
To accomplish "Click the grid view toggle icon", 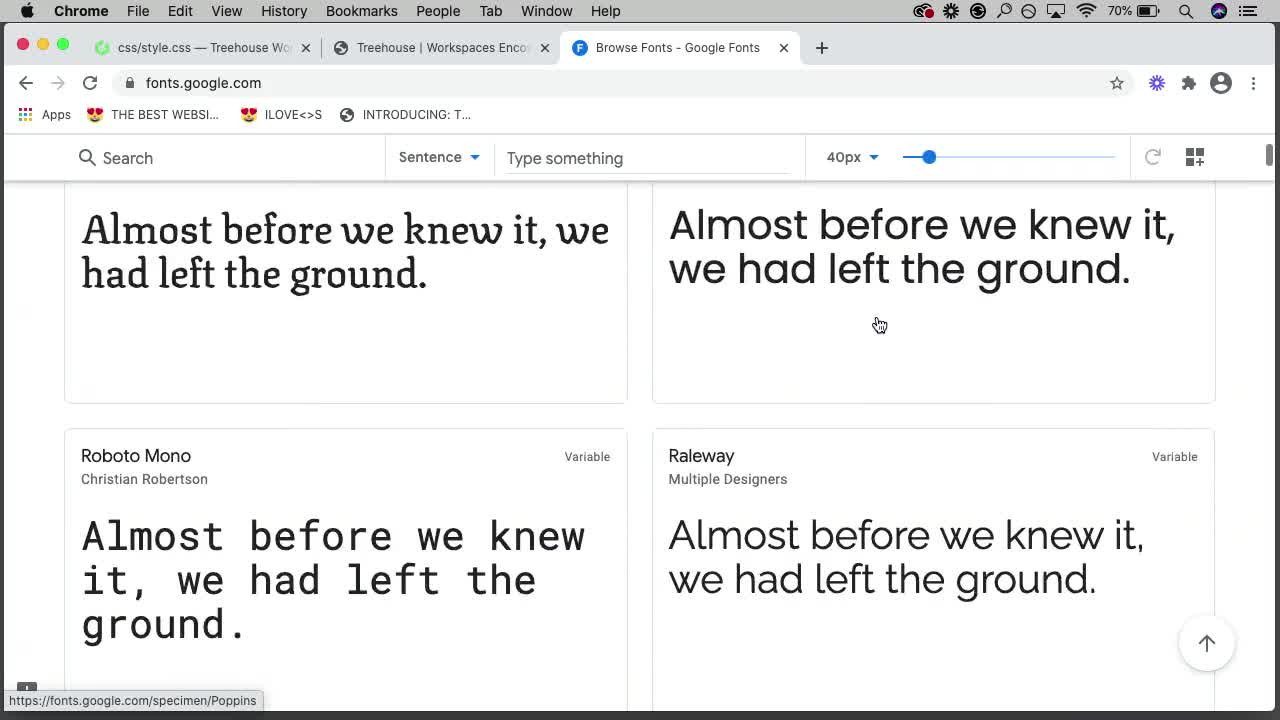I will [1194, 157].
